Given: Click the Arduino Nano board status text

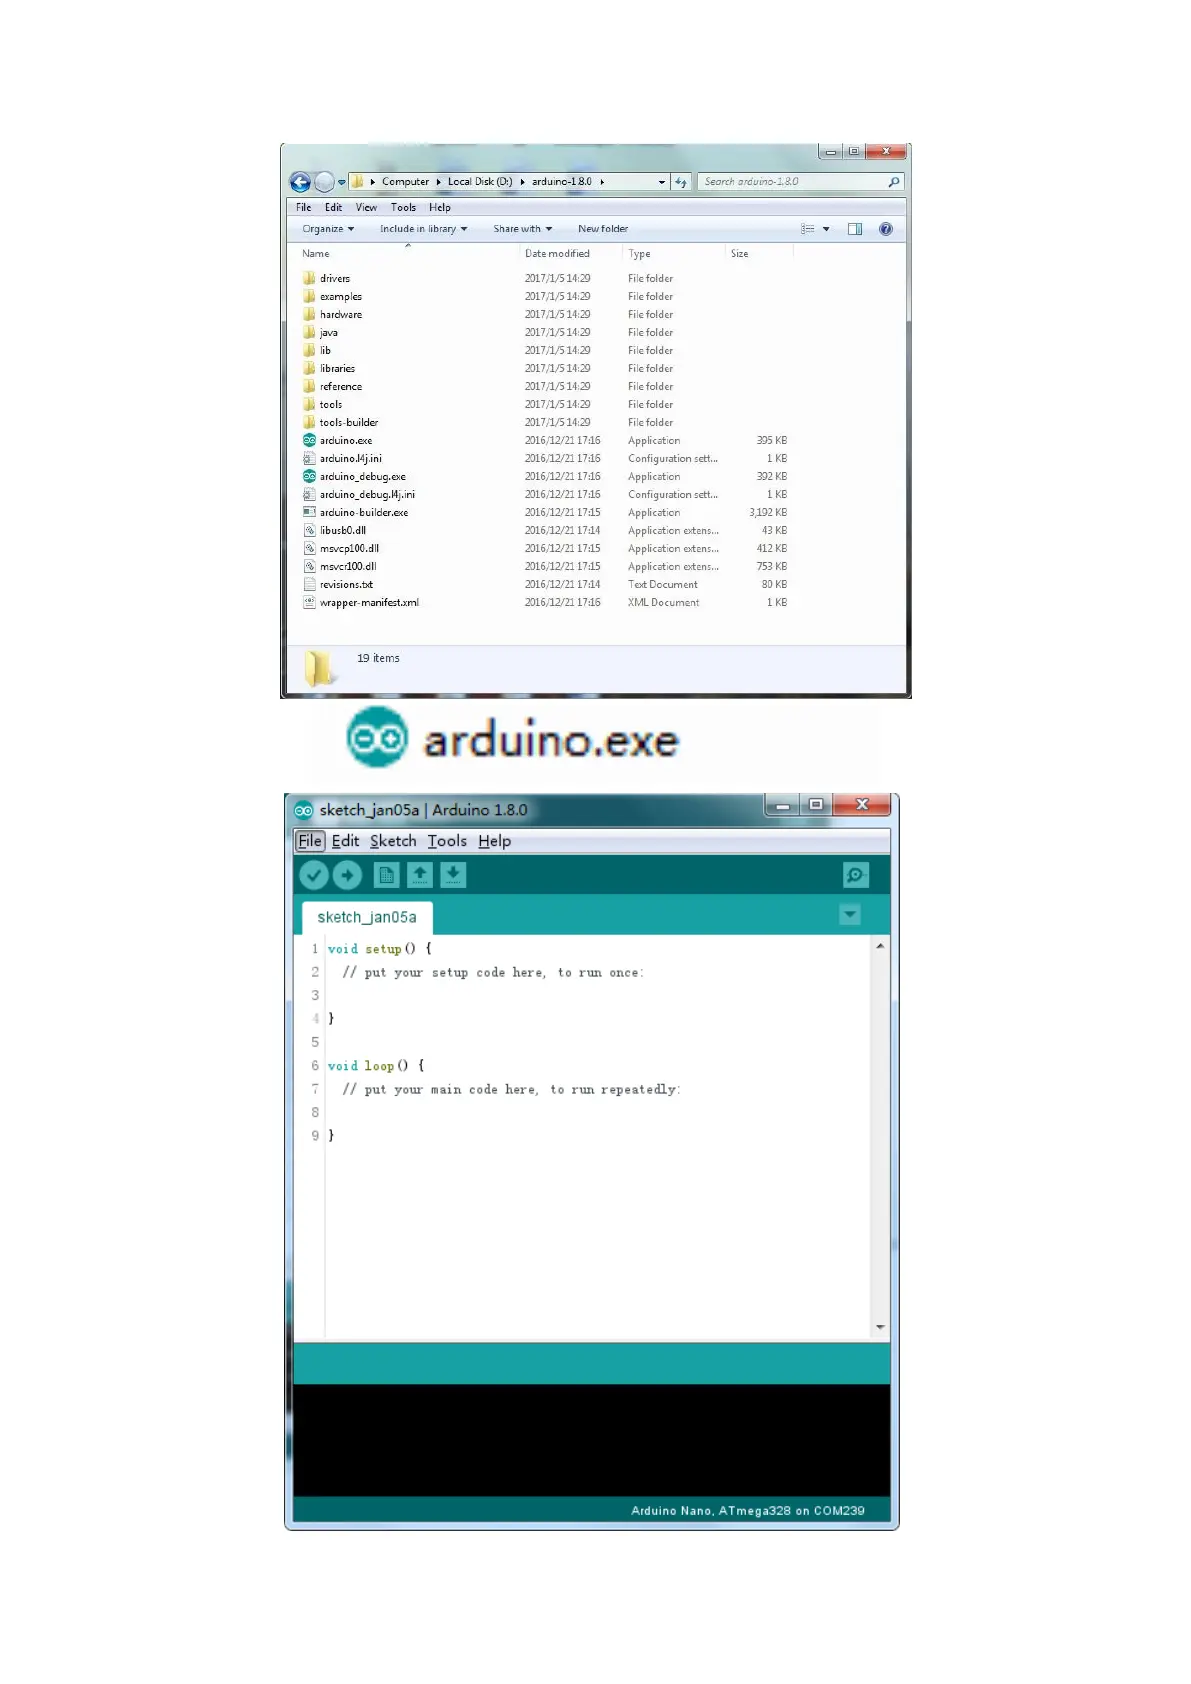Looking at the screenshot, I should [x=747, y=1510].
